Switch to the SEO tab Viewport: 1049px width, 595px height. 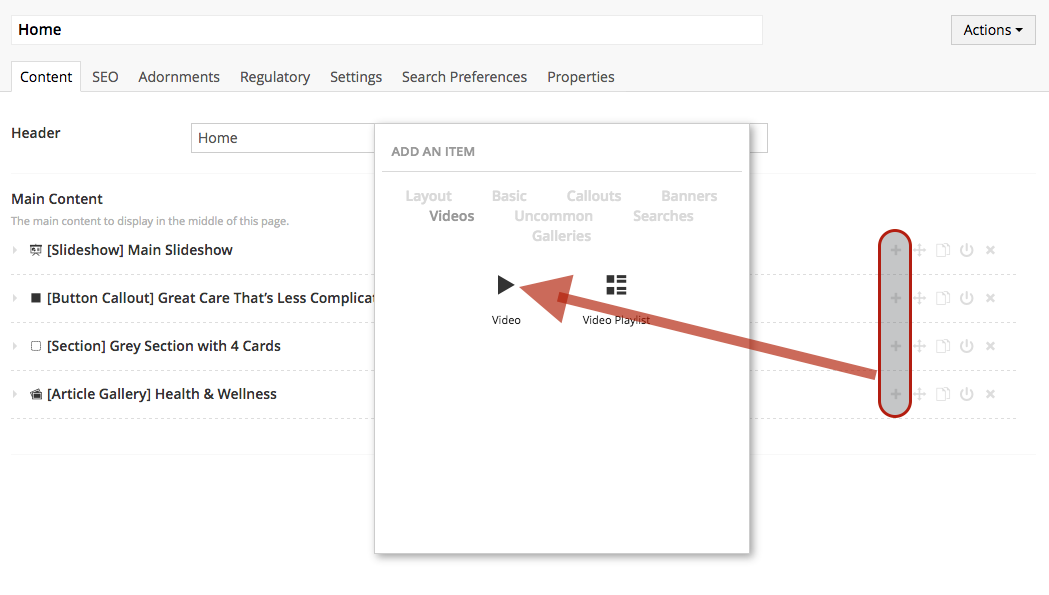104,76
